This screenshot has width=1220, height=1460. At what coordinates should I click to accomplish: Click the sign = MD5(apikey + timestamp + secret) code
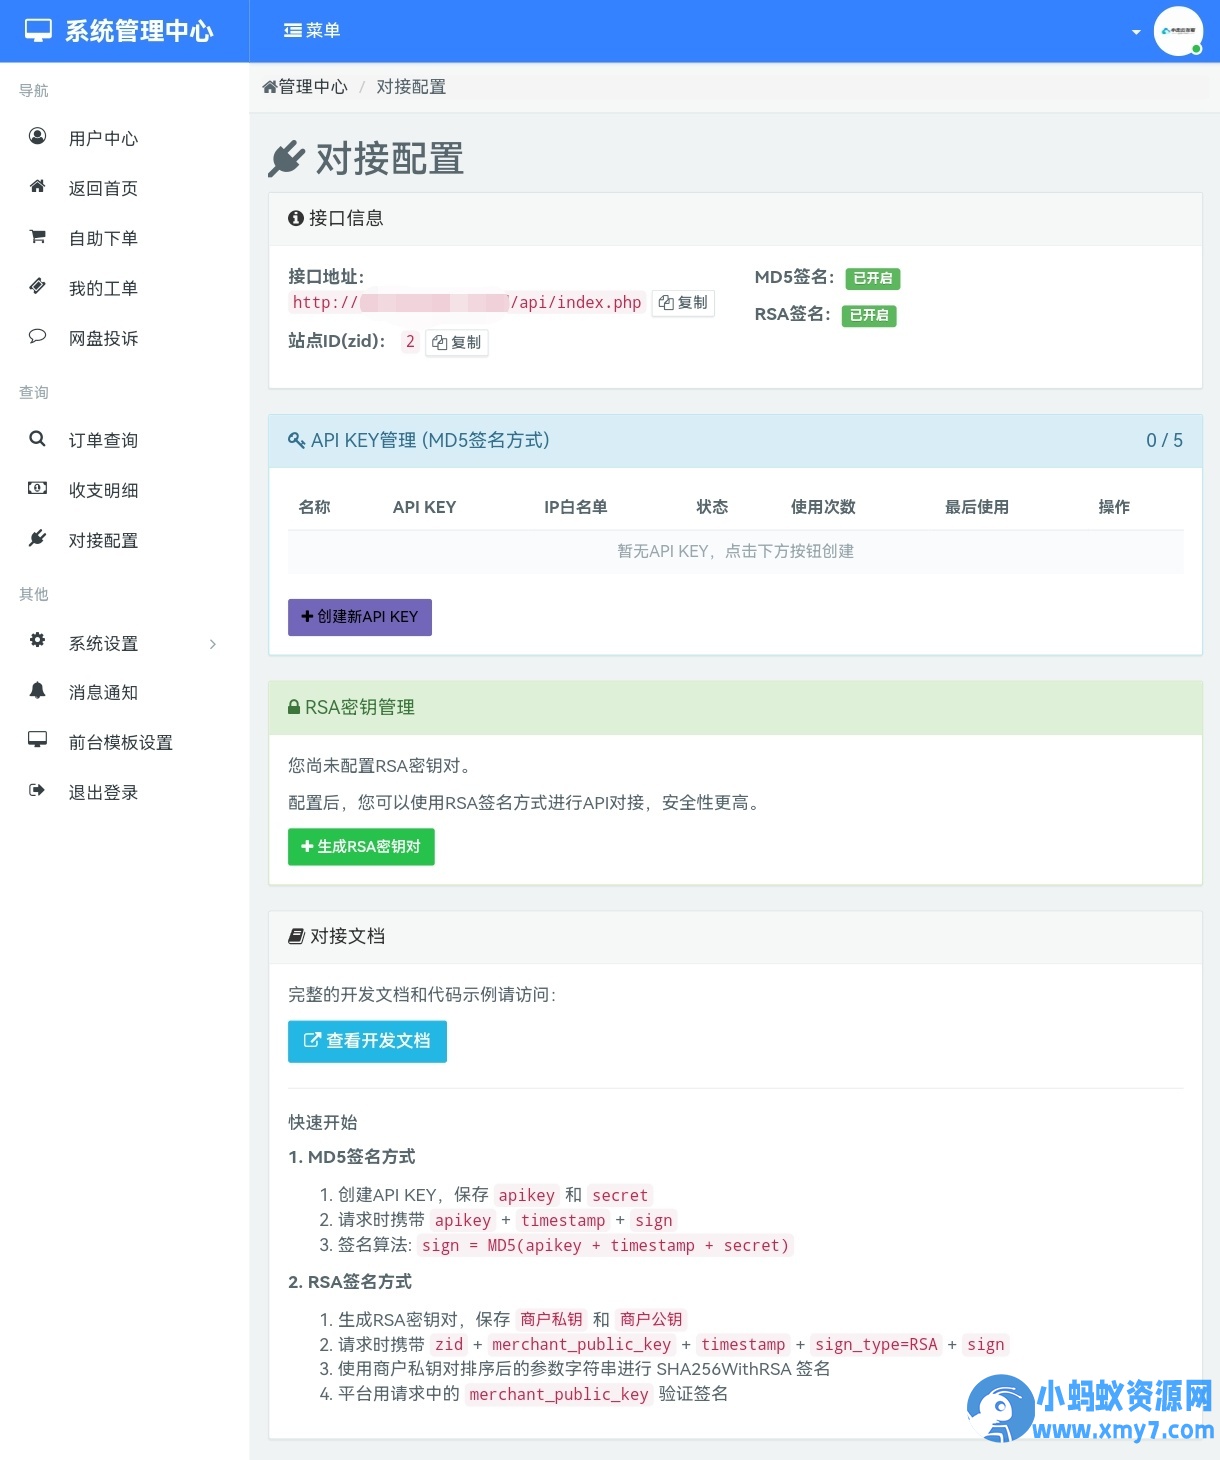[605, 1245]
